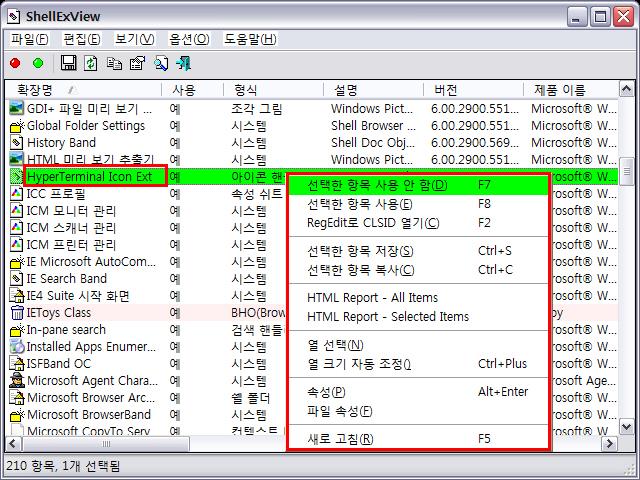Click the red disable-selected-items toolbar icon
Screen dimensions: 640x480
tap(15, 63)
